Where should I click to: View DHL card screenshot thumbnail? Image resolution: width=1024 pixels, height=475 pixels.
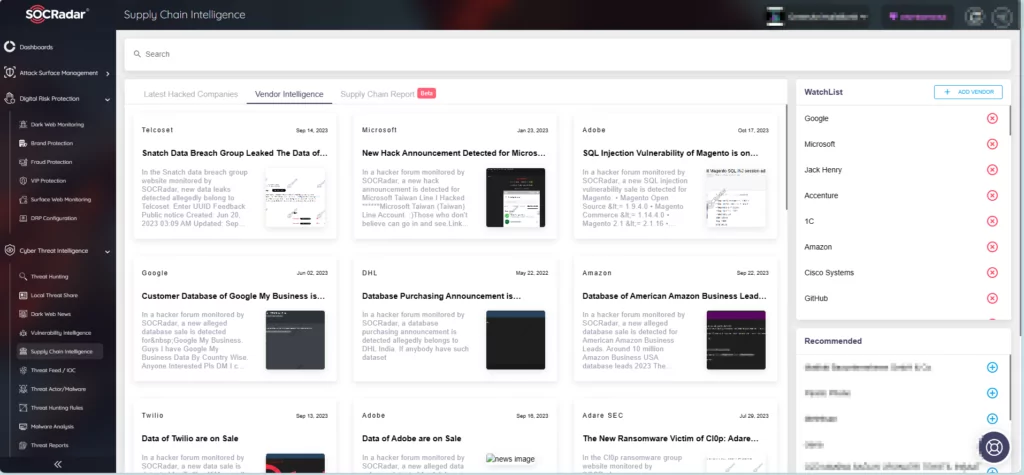[515, 340]
